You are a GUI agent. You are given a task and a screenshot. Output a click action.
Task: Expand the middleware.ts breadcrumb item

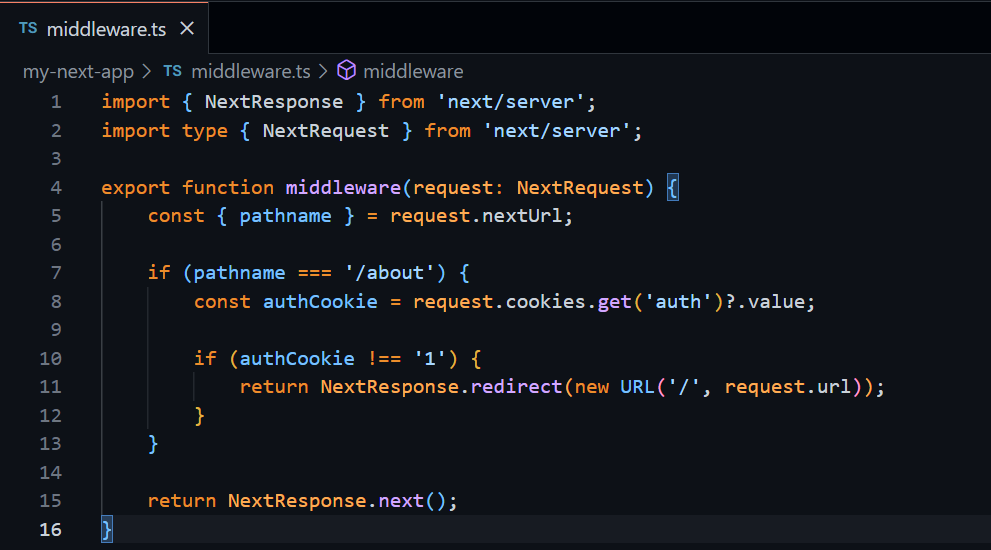[251, 71]
